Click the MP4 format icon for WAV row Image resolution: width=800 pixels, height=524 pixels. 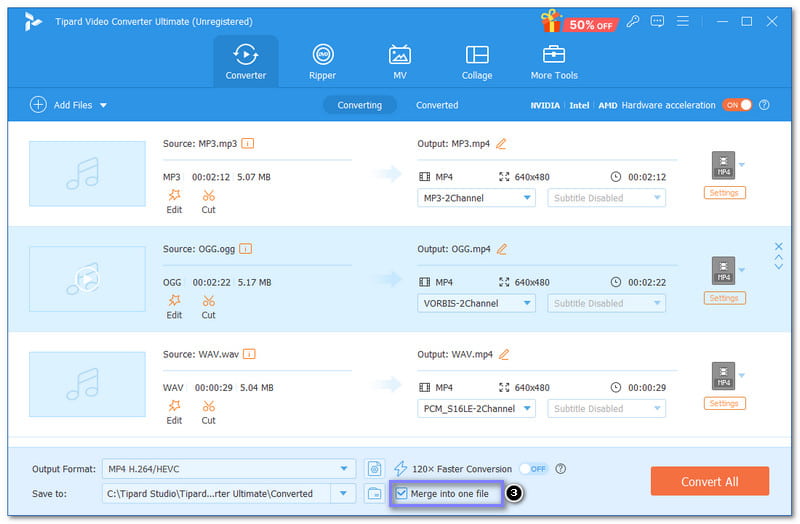point(723,376)
